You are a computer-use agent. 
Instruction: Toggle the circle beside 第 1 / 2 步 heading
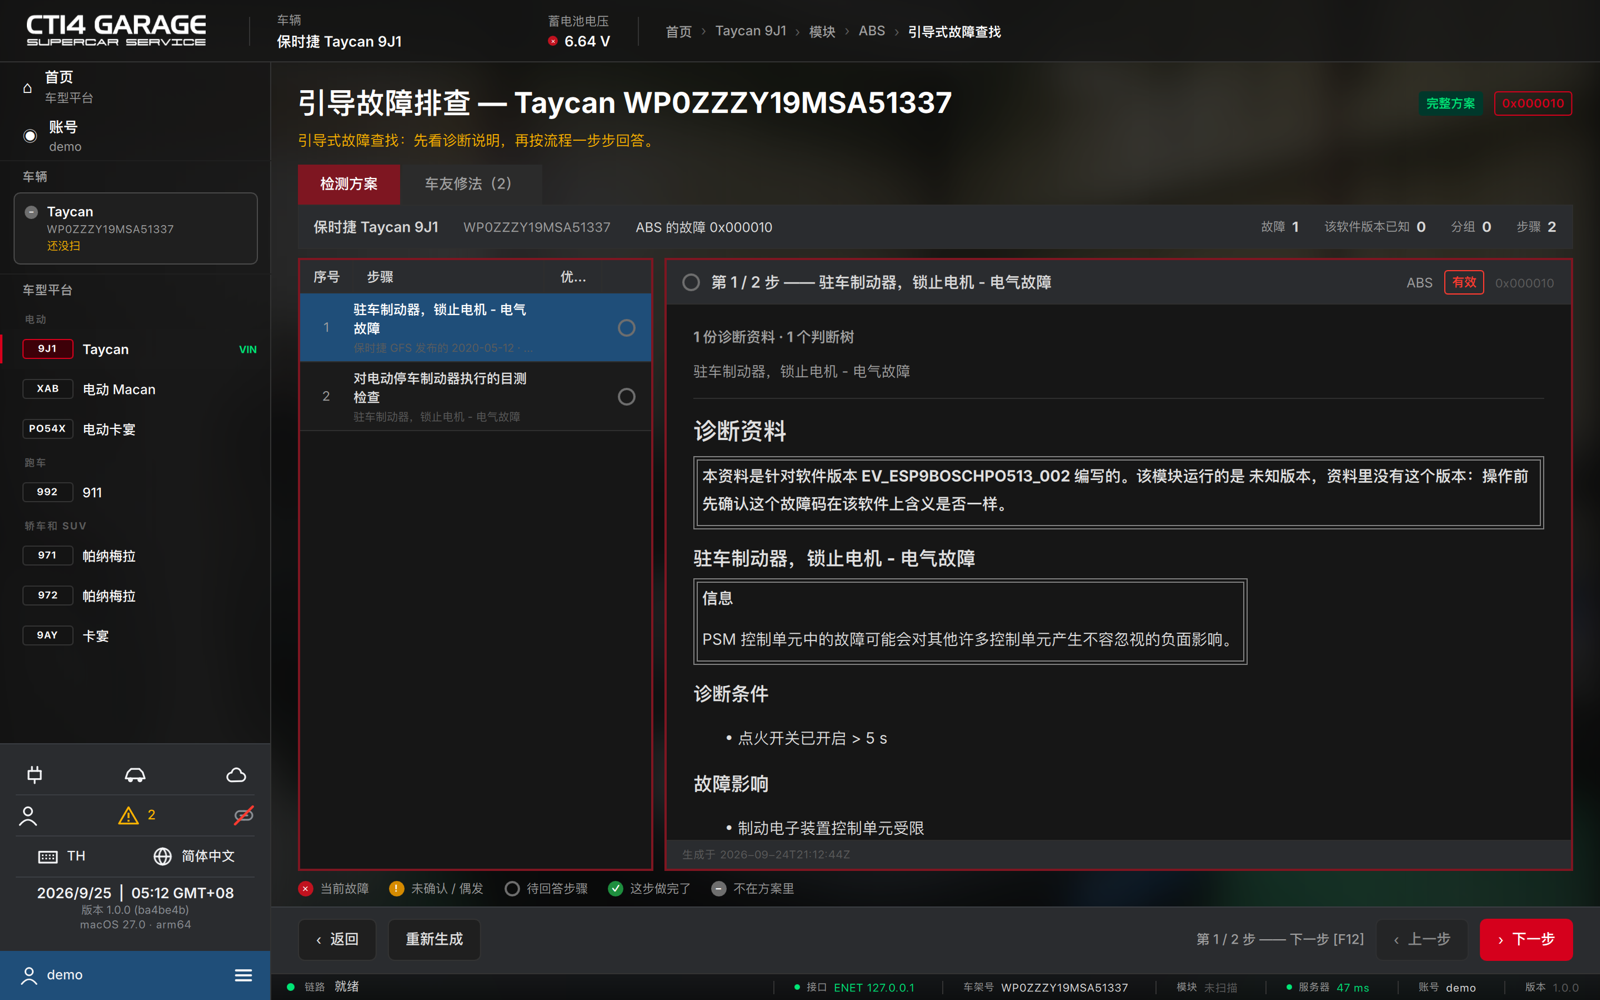[691, 283]
